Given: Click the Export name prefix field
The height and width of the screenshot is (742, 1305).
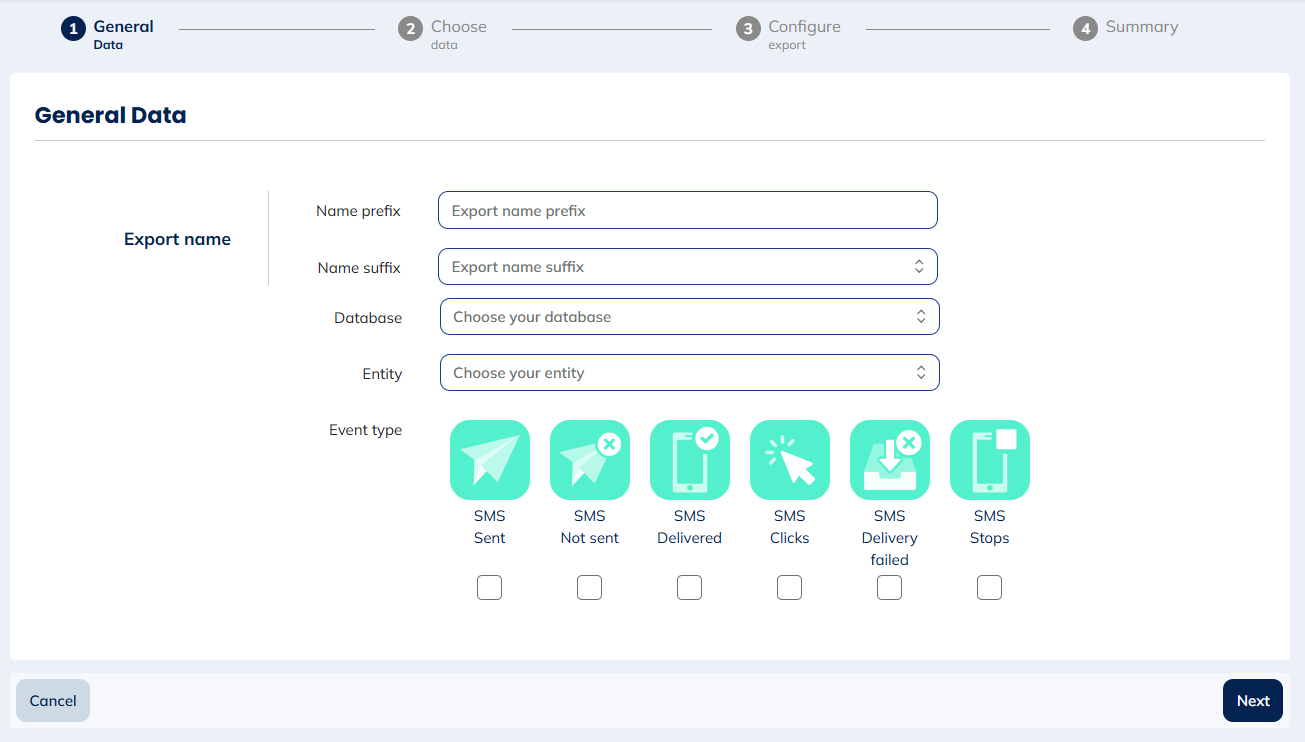Looking at the screenshot, I should pyautogui.click(x=687, y=210).
